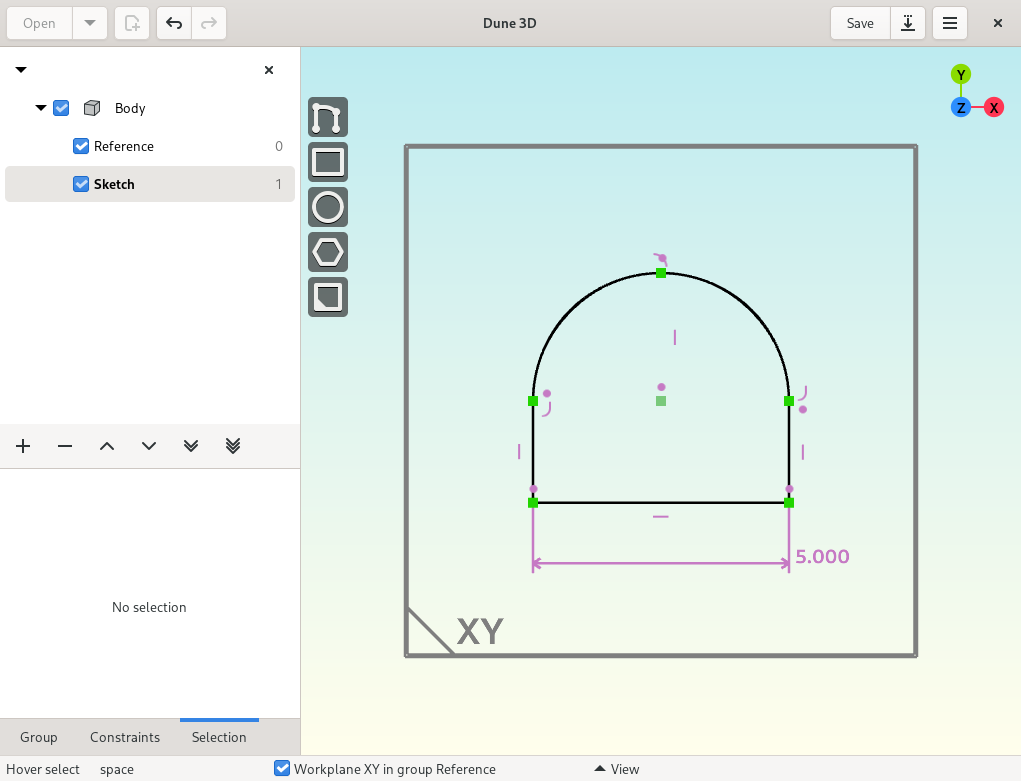Open the hamburger main menu

click(x=950, y=23)
